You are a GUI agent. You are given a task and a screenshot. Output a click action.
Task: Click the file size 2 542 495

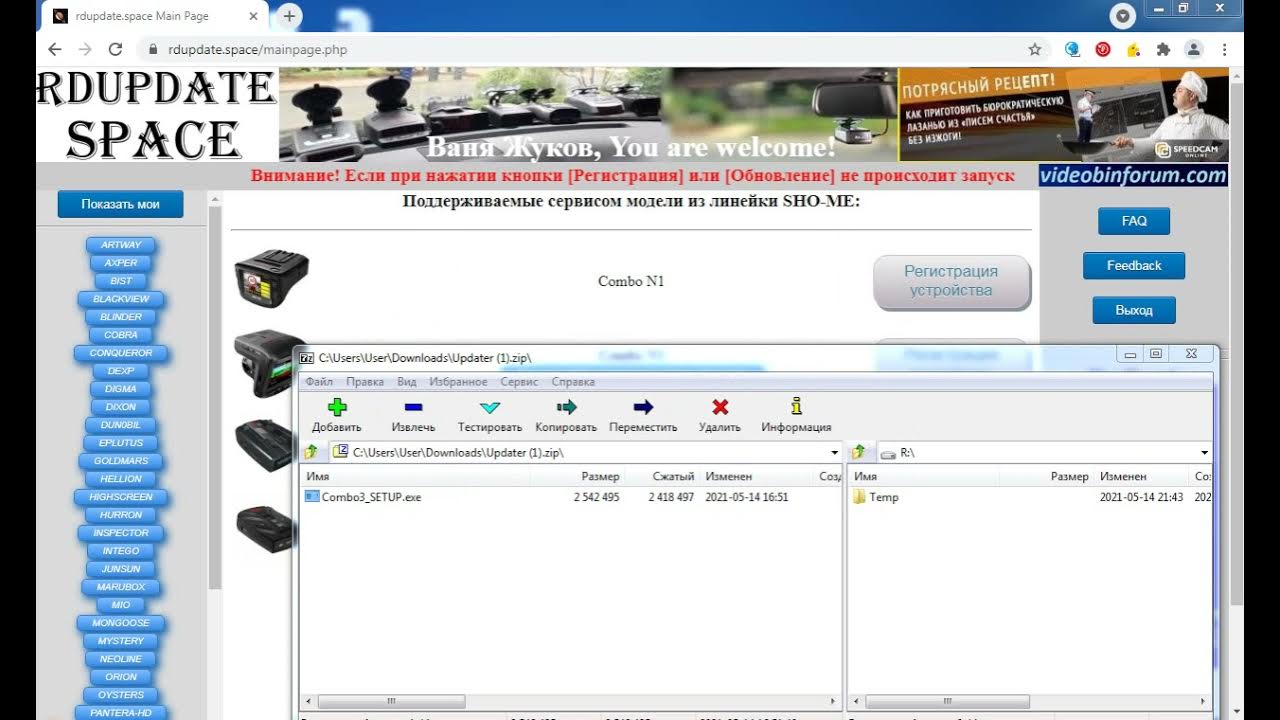tap(596, 497)
